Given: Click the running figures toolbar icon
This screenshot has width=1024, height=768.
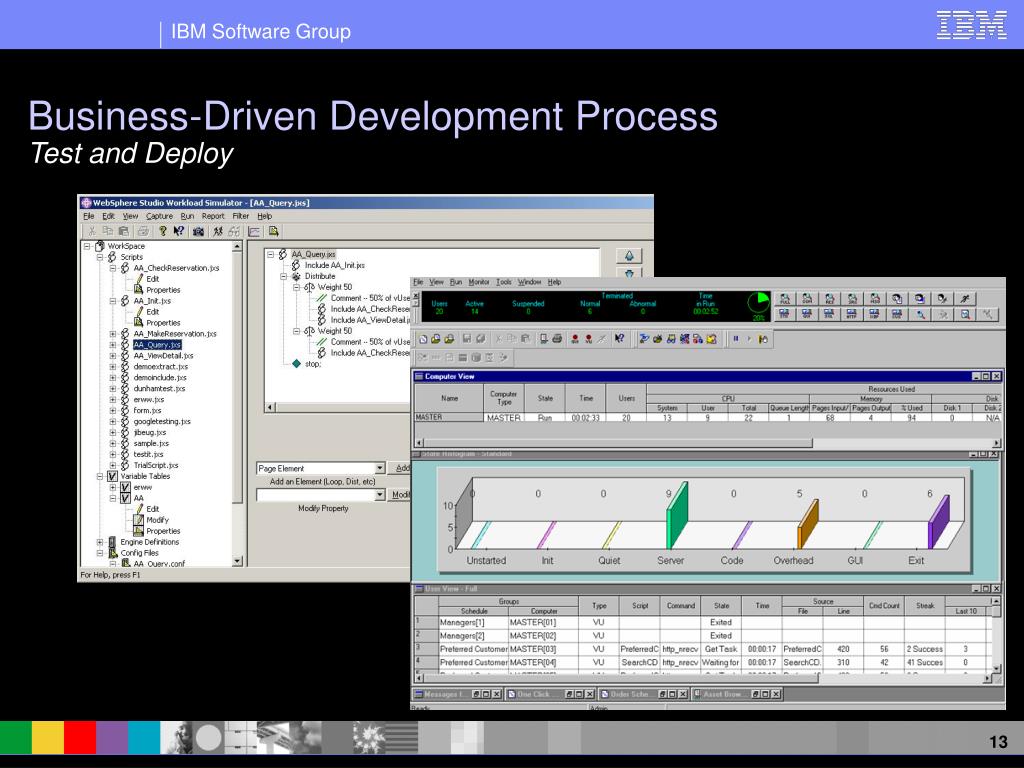Looking at the screenshot, I should 218,231.
